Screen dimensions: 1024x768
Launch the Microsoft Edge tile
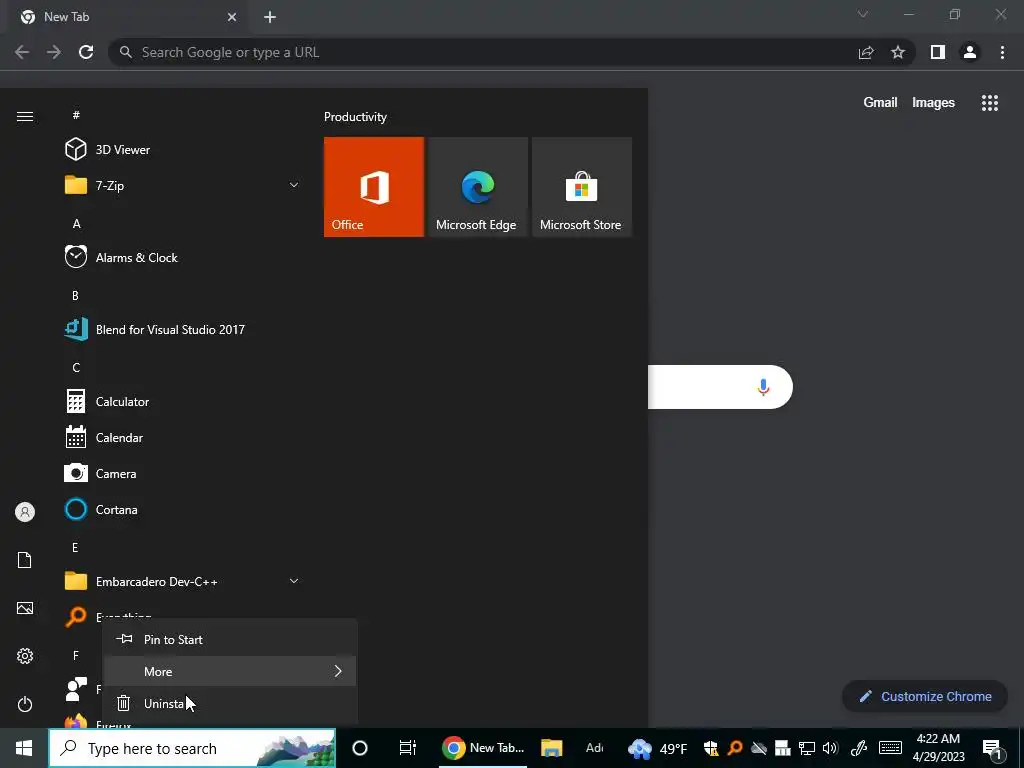[x=477, y=187]
